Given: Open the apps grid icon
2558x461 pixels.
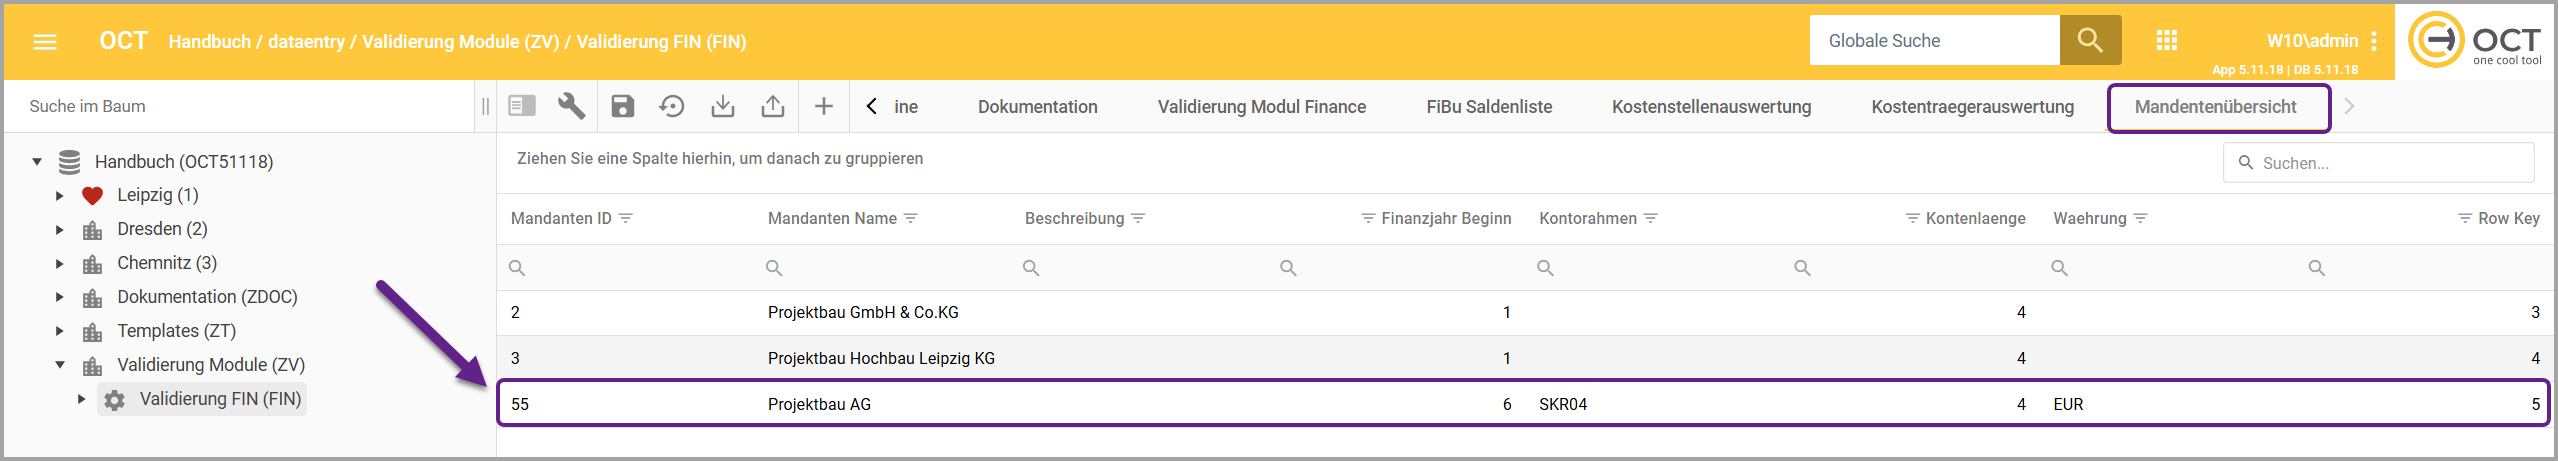Looking at the screenshot, I should click(2166, 41).
